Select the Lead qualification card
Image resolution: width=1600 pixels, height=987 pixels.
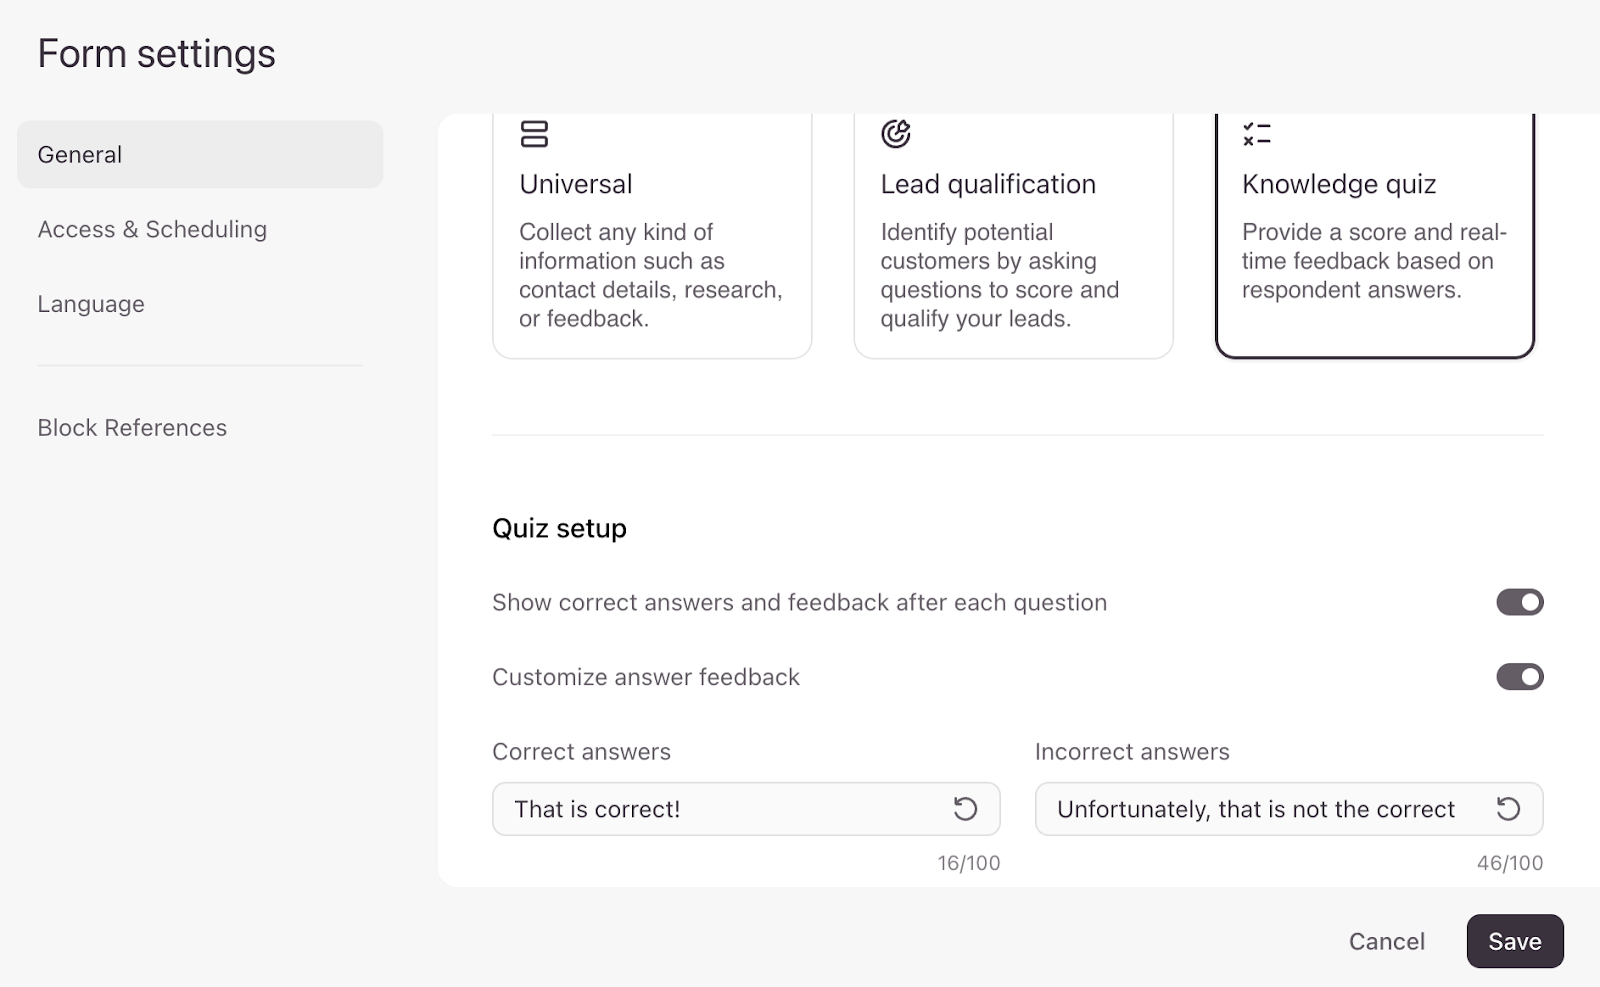coord(1013,236)
